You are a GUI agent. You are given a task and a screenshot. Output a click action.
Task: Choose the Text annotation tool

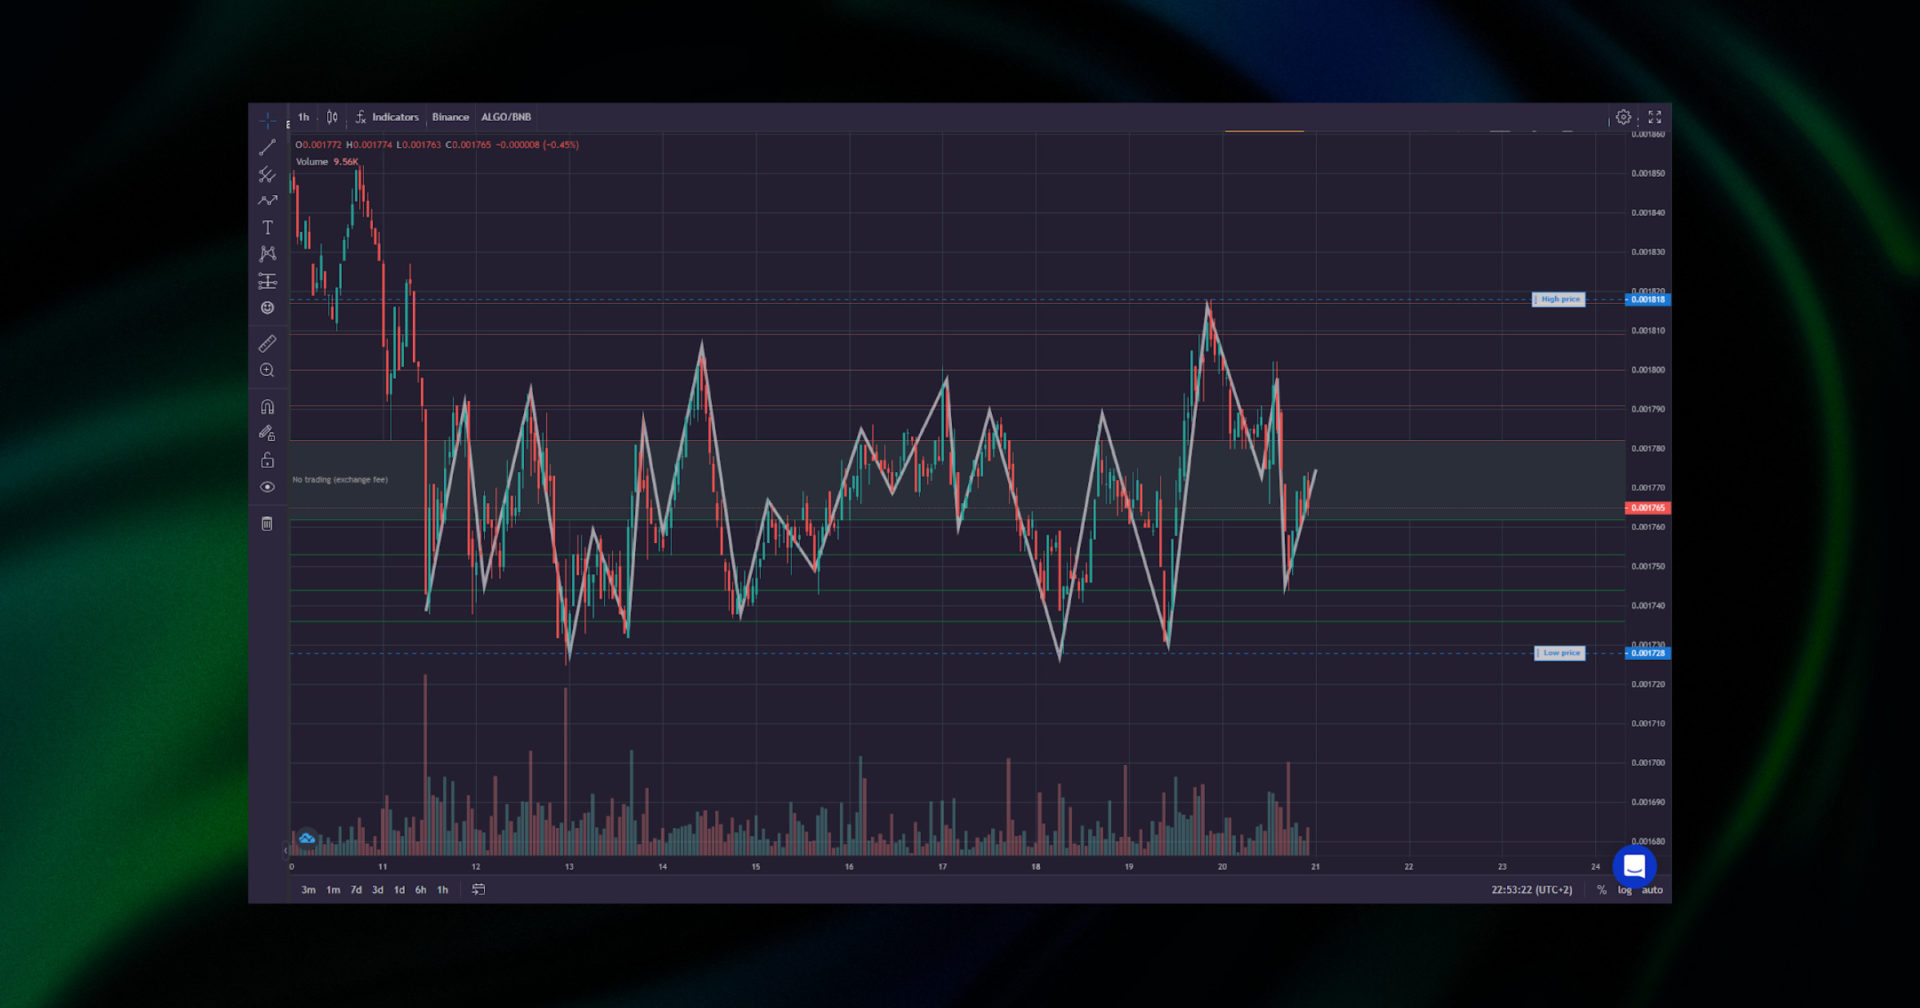(267, 228)
